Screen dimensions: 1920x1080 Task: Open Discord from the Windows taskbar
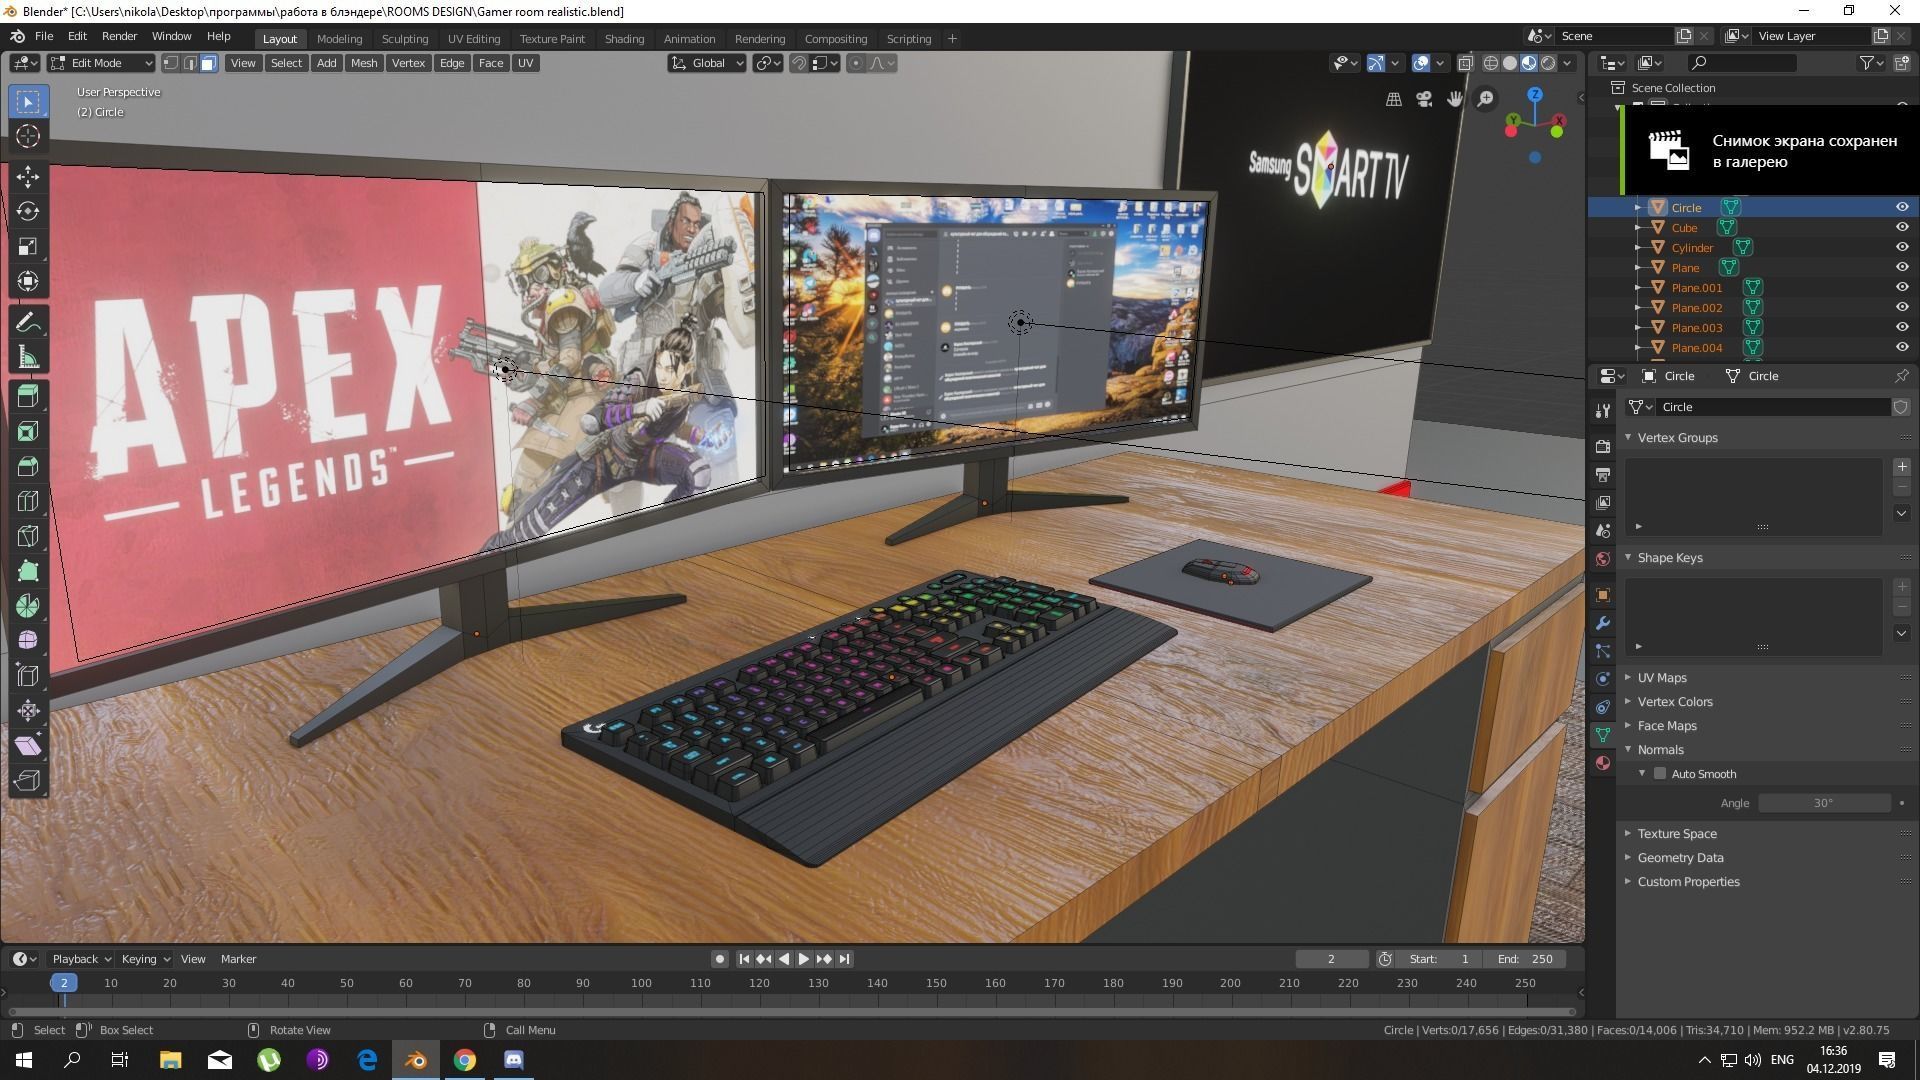coord(514,1060)
